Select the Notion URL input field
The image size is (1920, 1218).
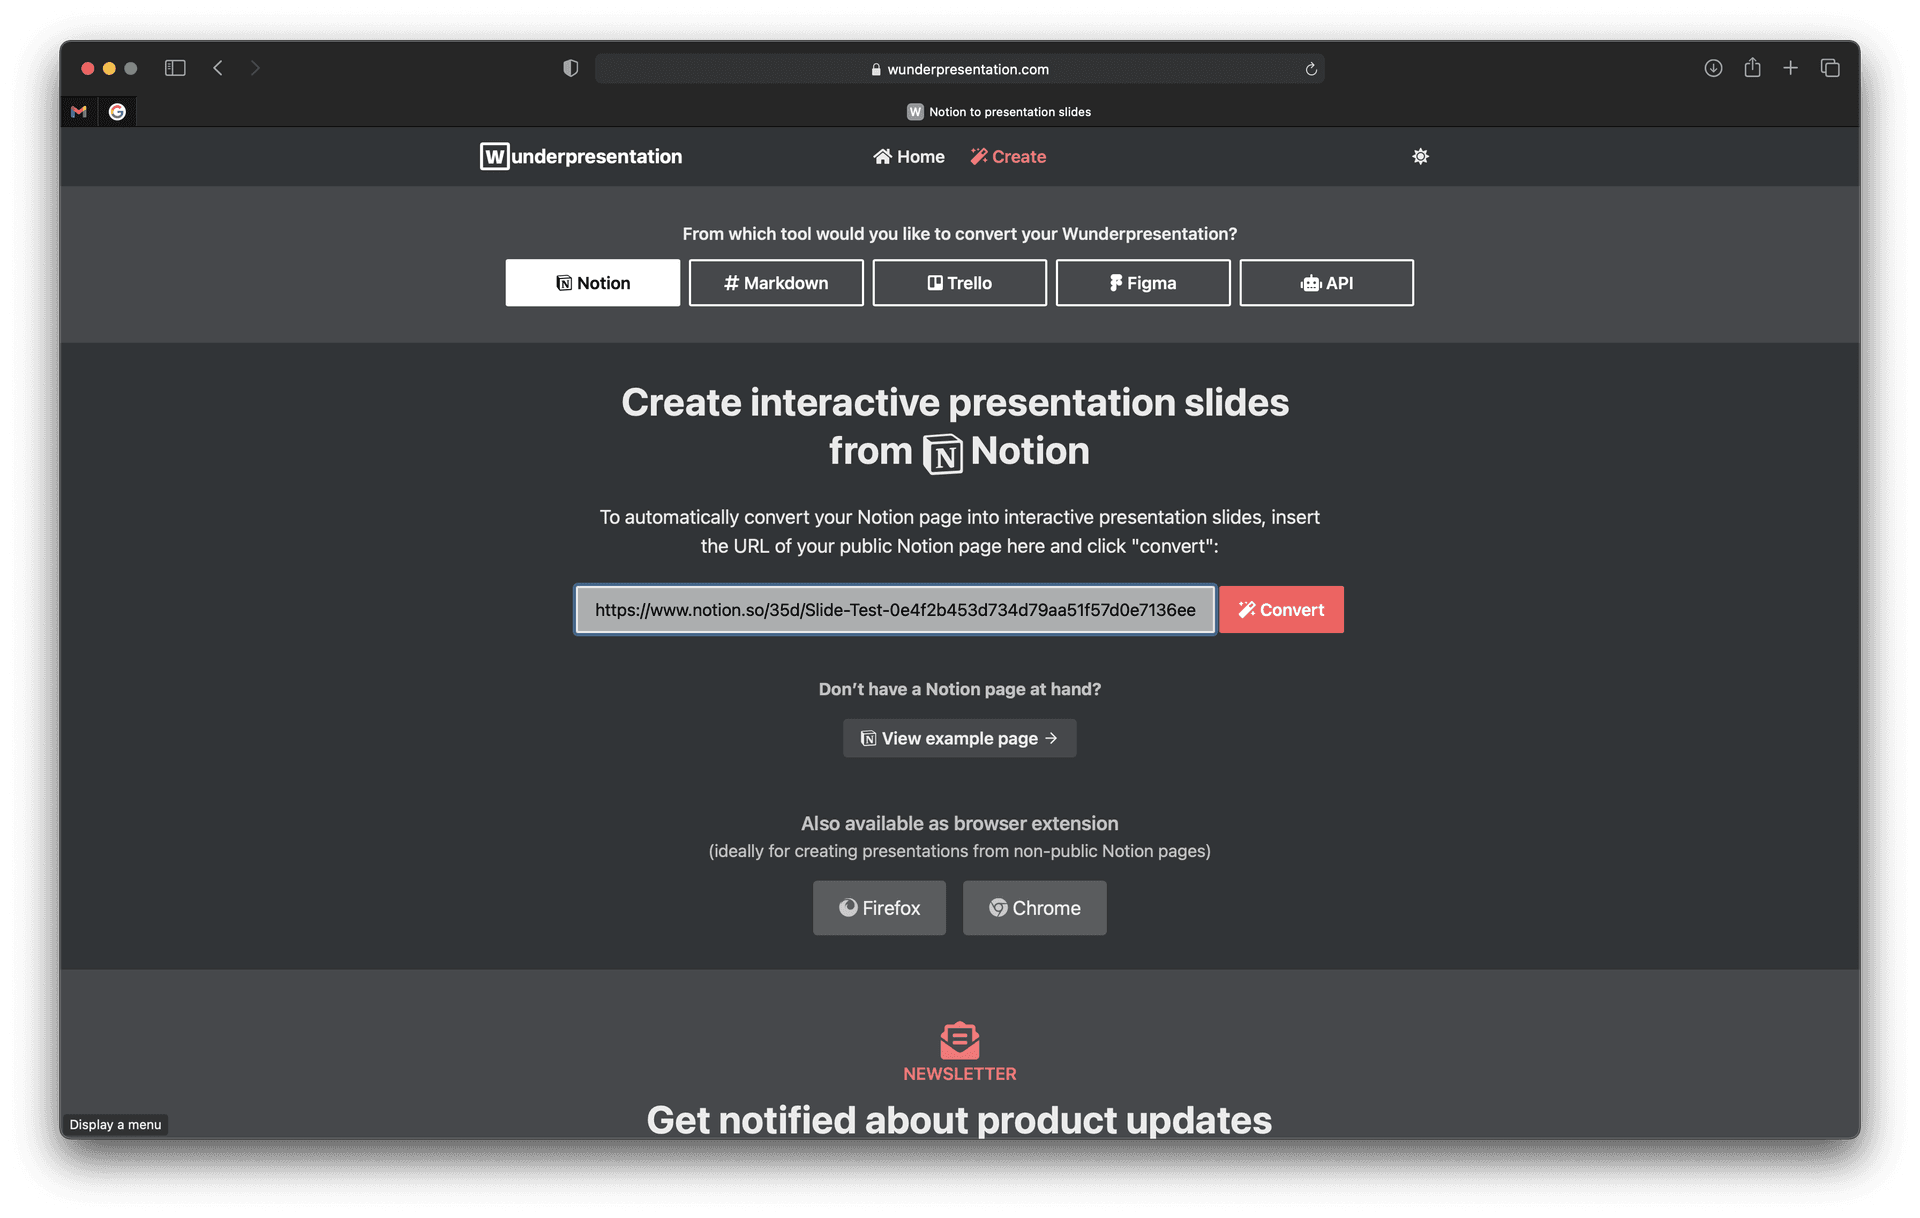pos(896,609)
